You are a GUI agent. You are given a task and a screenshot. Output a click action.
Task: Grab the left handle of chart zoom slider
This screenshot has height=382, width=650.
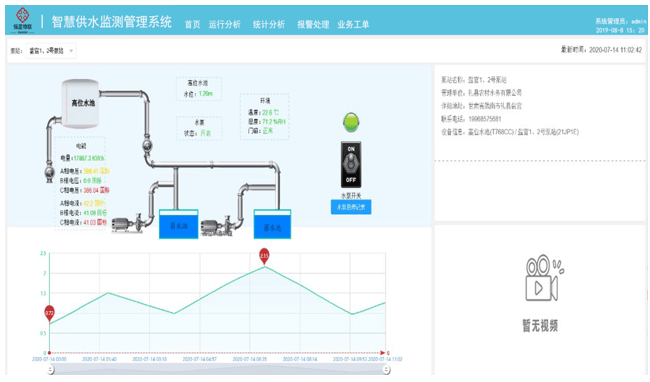50,370
